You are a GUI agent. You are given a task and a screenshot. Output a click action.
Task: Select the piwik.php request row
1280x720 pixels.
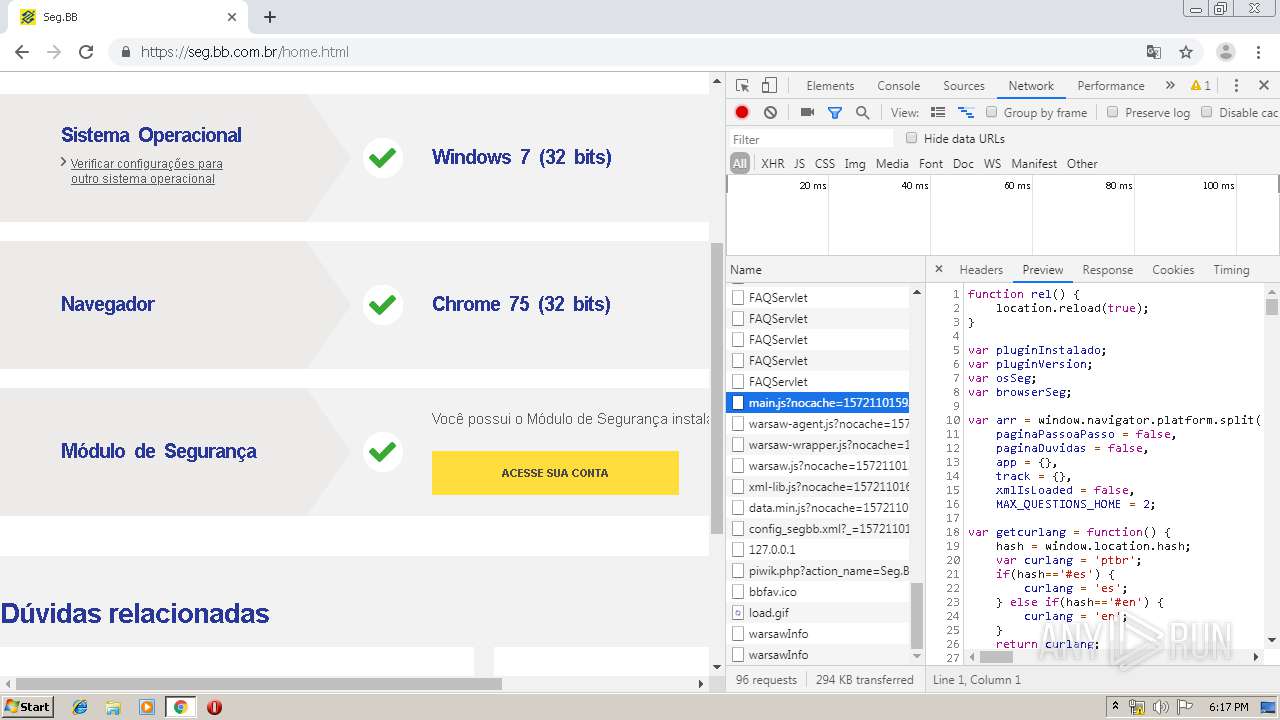pyautogui.click(x=817, y=571)
